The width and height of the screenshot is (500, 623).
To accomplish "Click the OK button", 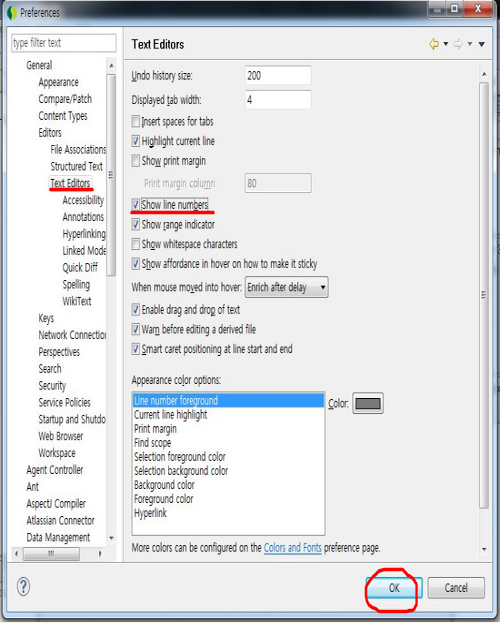I will (394, 588).
